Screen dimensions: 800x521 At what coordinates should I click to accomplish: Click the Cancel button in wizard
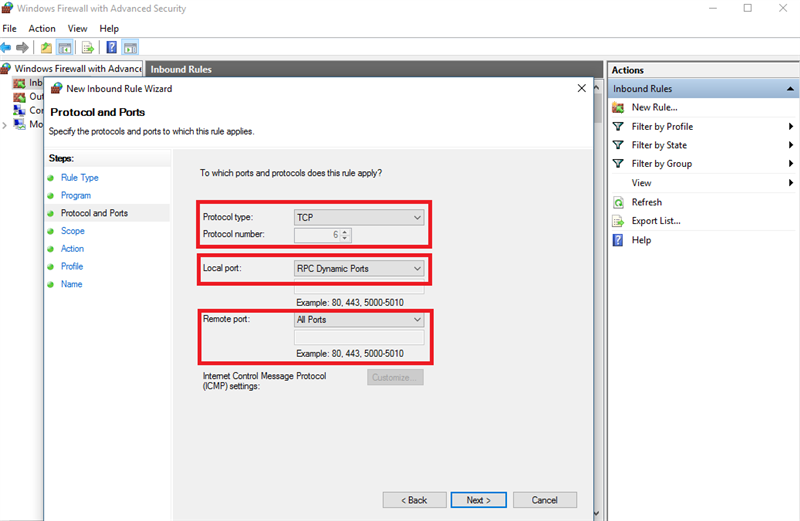pos(544,500)
